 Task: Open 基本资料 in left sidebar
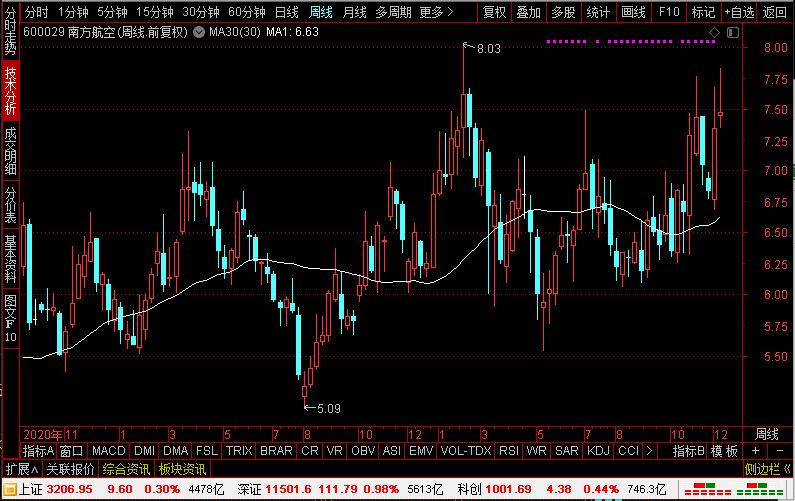10,259
